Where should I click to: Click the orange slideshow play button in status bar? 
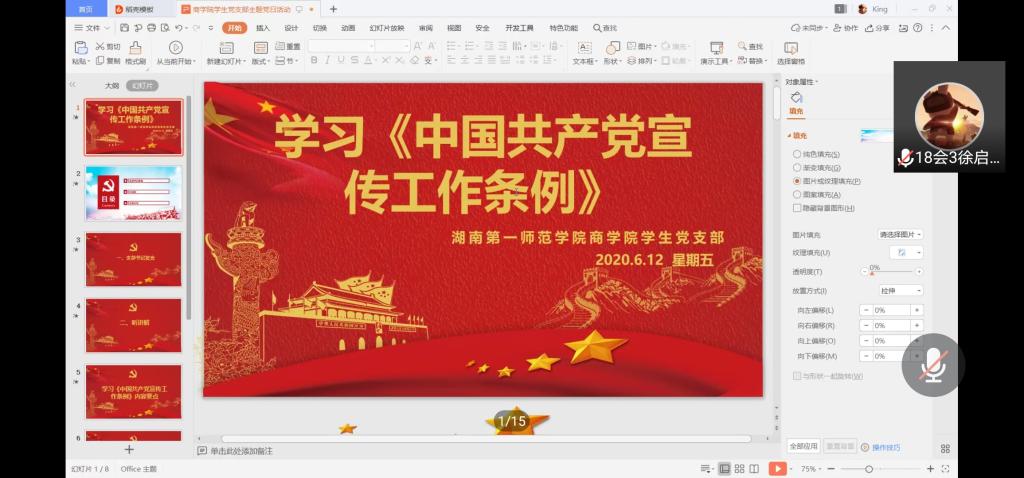tap(777, 468)
